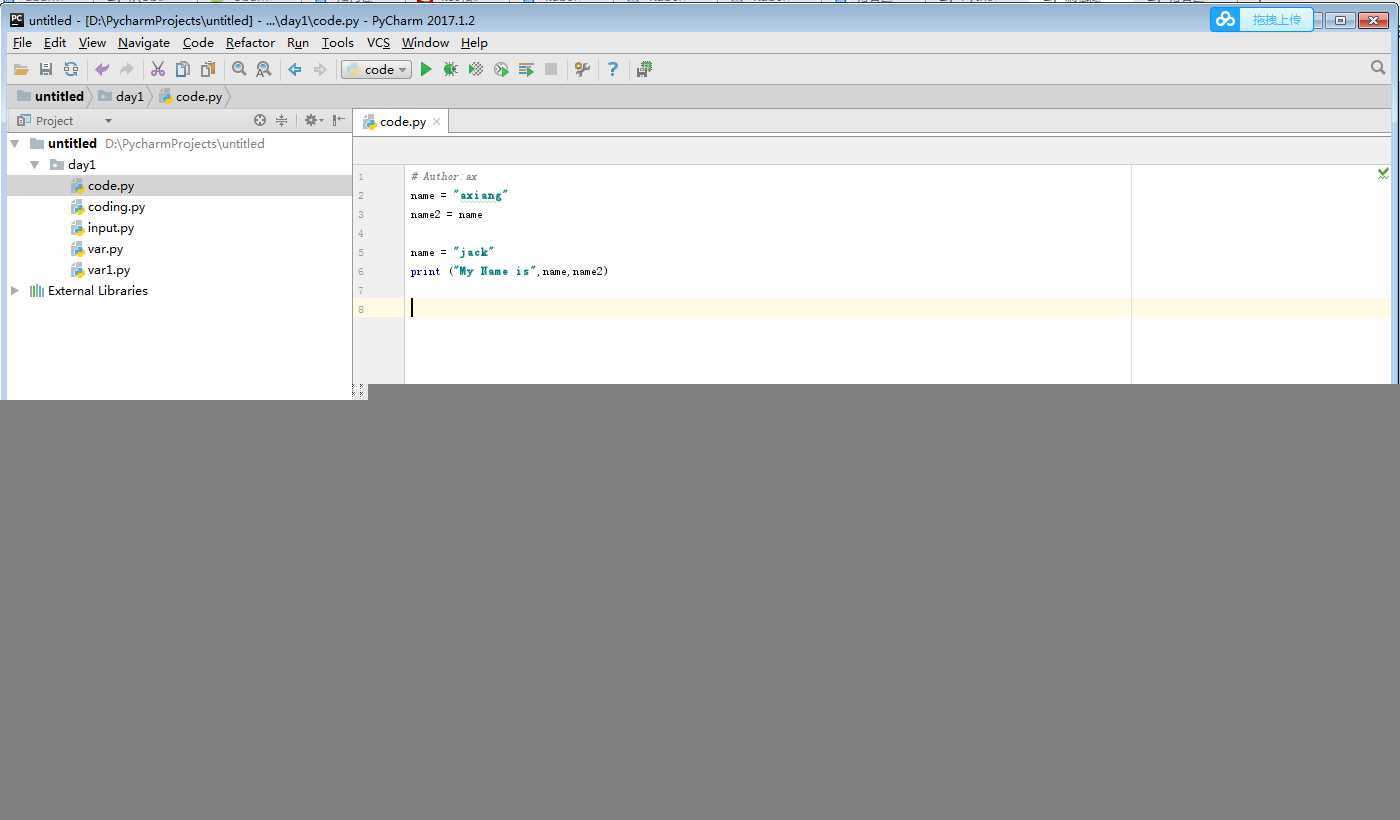Select input.py in project tree
Viewport: 1400px width, 820px height.
111,228
